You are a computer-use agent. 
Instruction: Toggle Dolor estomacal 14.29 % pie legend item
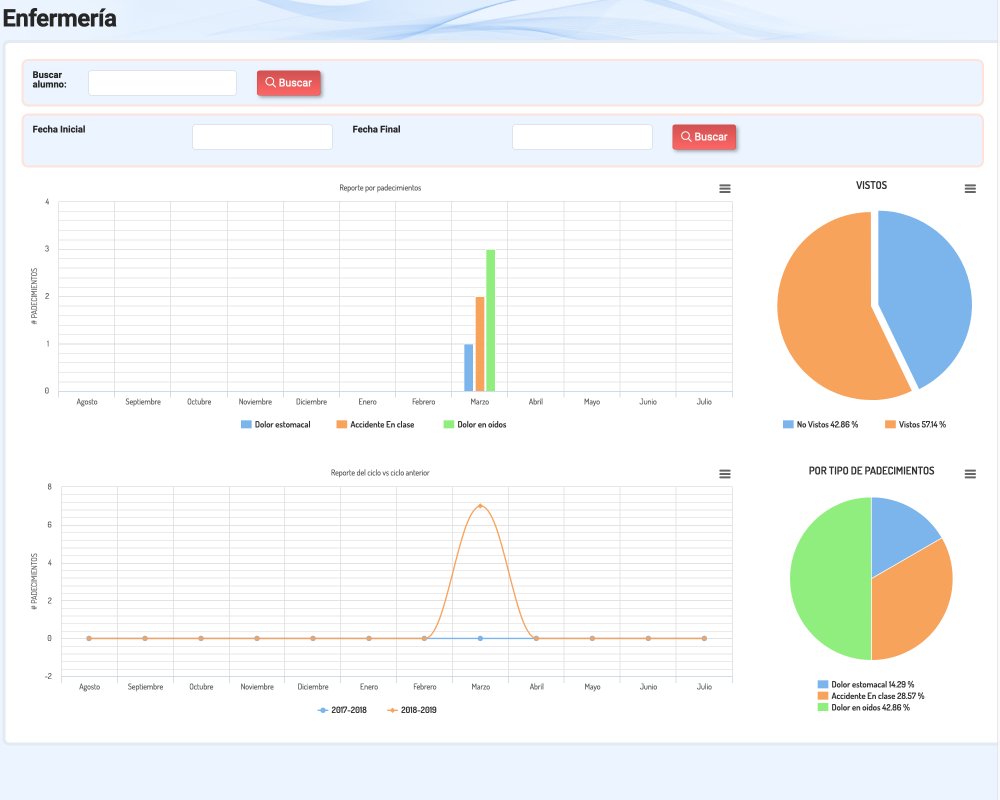coord(866,685)
